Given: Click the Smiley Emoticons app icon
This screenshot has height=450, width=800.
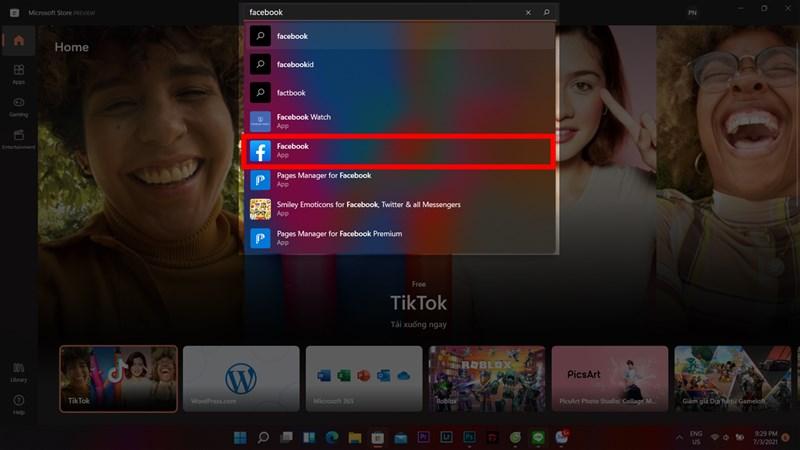Looking at the screenshot, I should tap(260, 209).
